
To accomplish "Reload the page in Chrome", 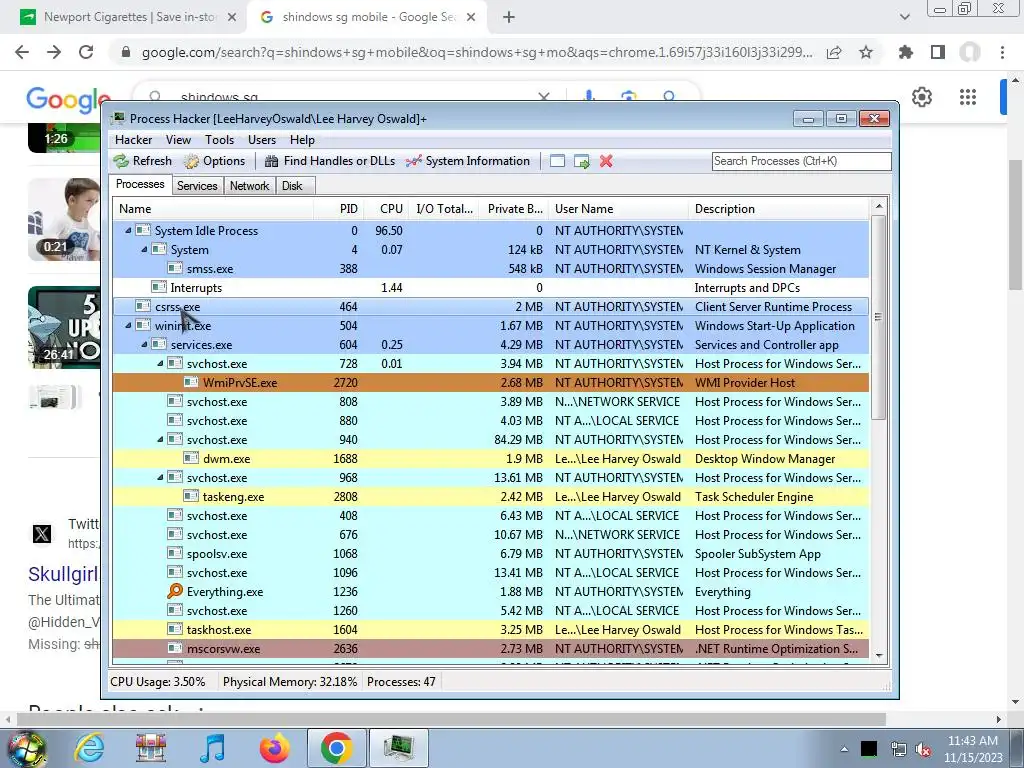I will coord(86,52).
